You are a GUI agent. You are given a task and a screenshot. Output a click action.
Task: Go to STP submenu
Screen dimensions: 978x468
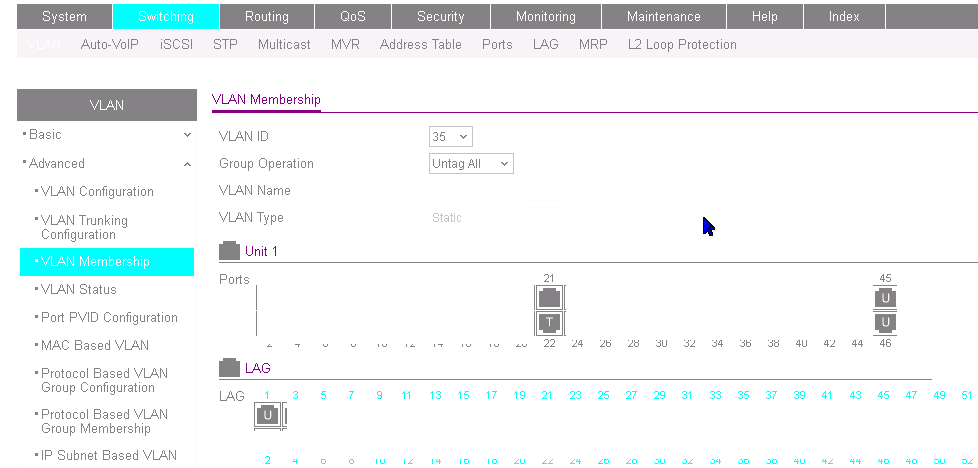225,44
